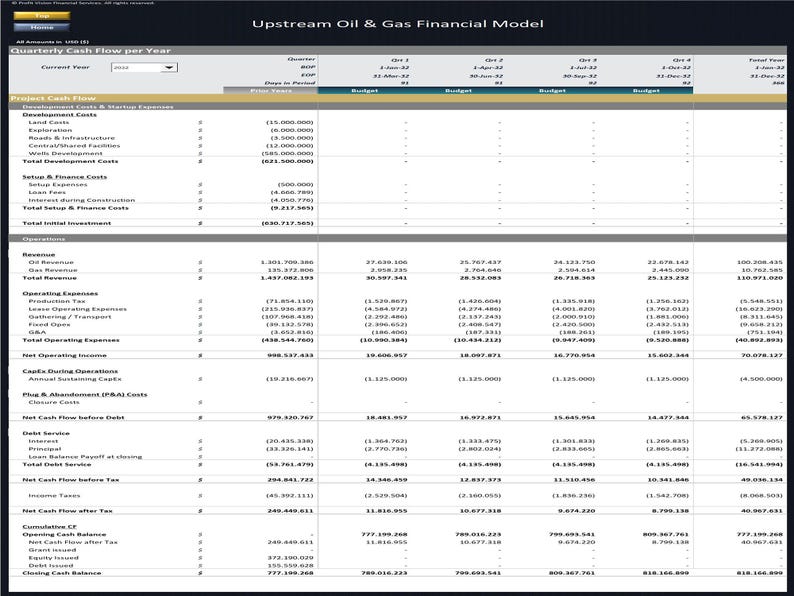Select Loan Balance Payoff at closing label
794x596 pixels.
tap(85, 457)
